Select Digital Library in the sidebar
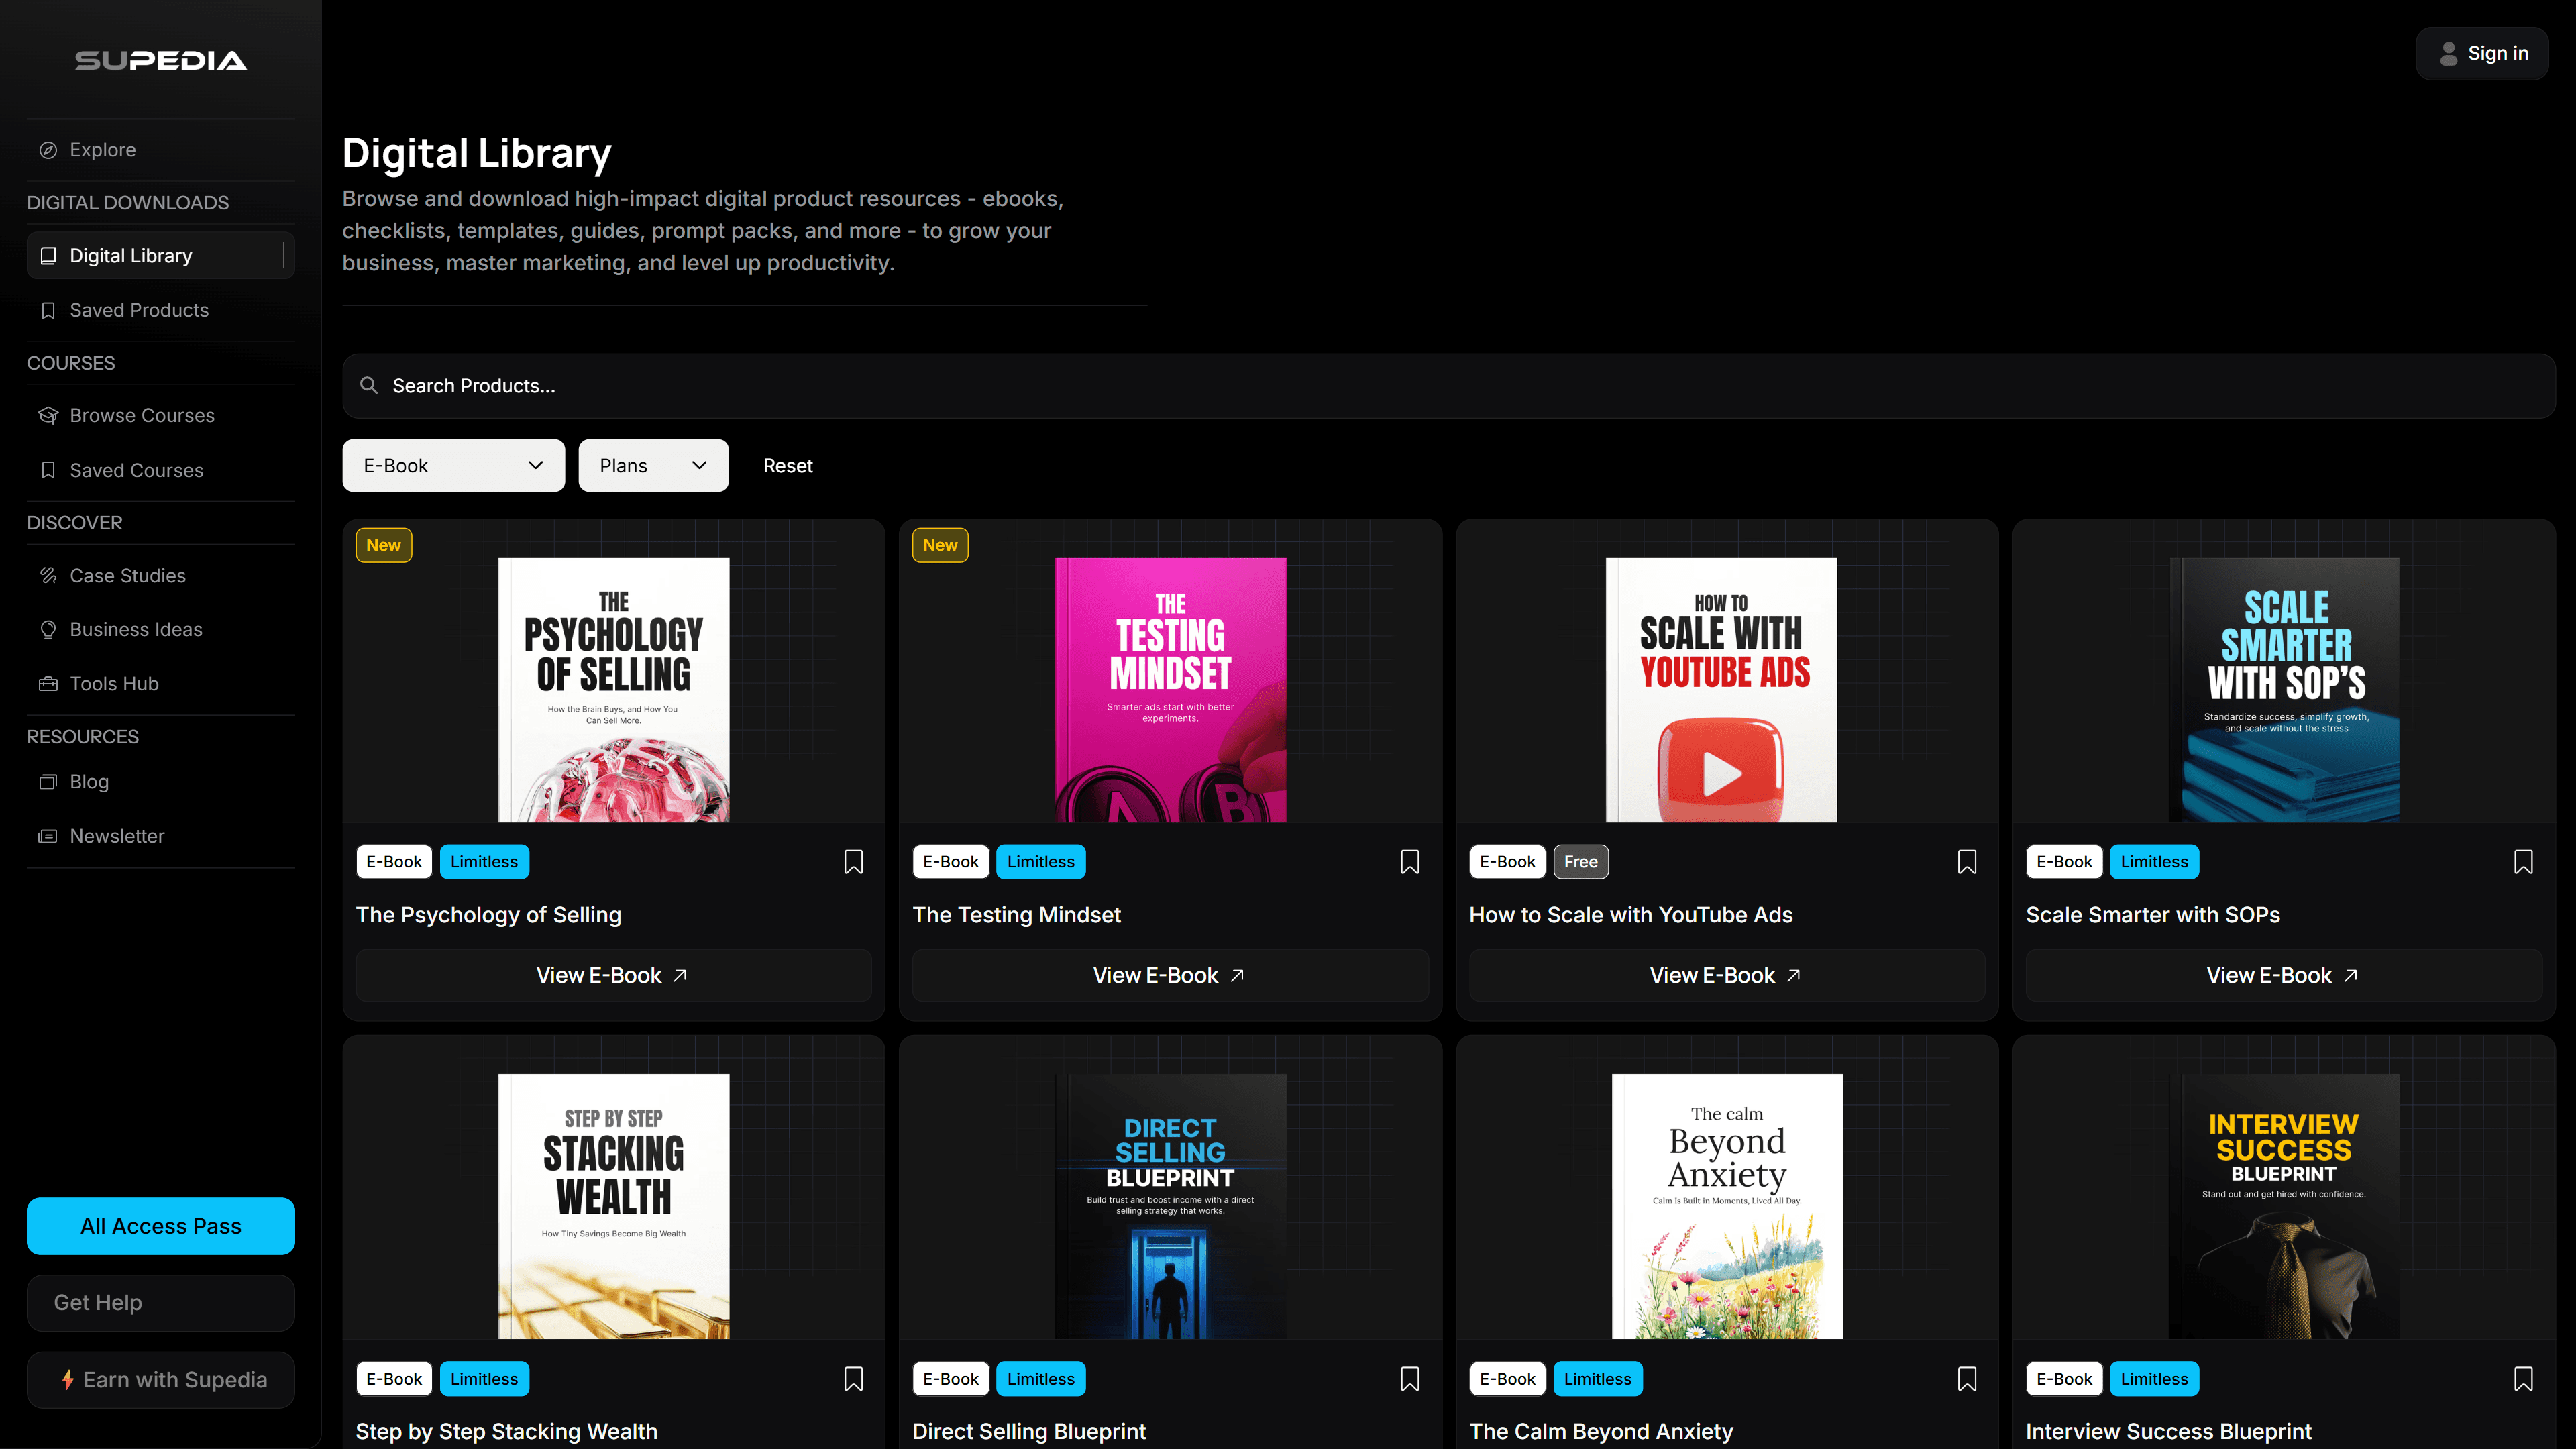The image size is (2576, 1449). [x=161, y=256]
